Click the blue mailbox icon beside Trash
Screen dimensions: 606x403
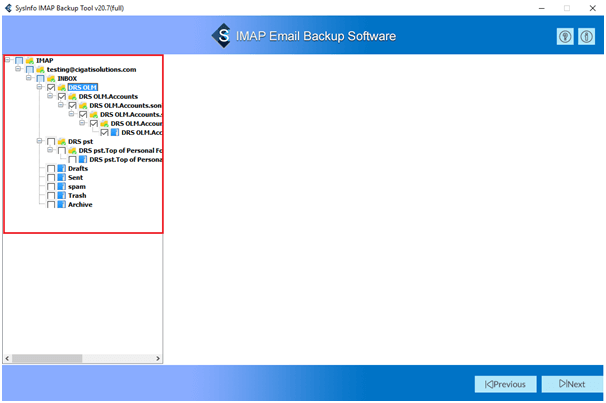[x=61, y=196]
